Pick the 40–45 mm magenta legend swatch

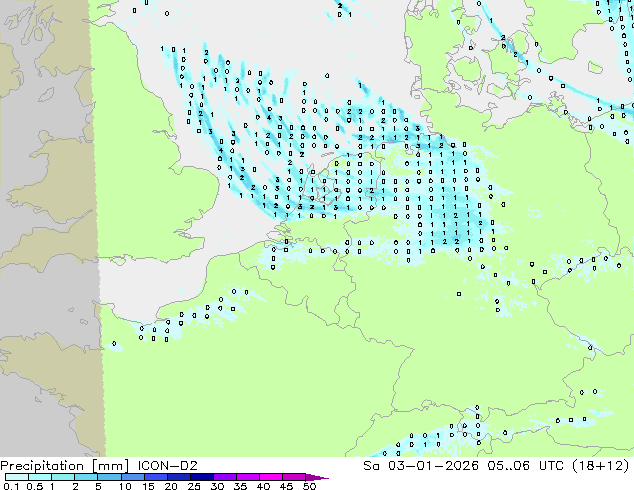click(x=271, y=477)
